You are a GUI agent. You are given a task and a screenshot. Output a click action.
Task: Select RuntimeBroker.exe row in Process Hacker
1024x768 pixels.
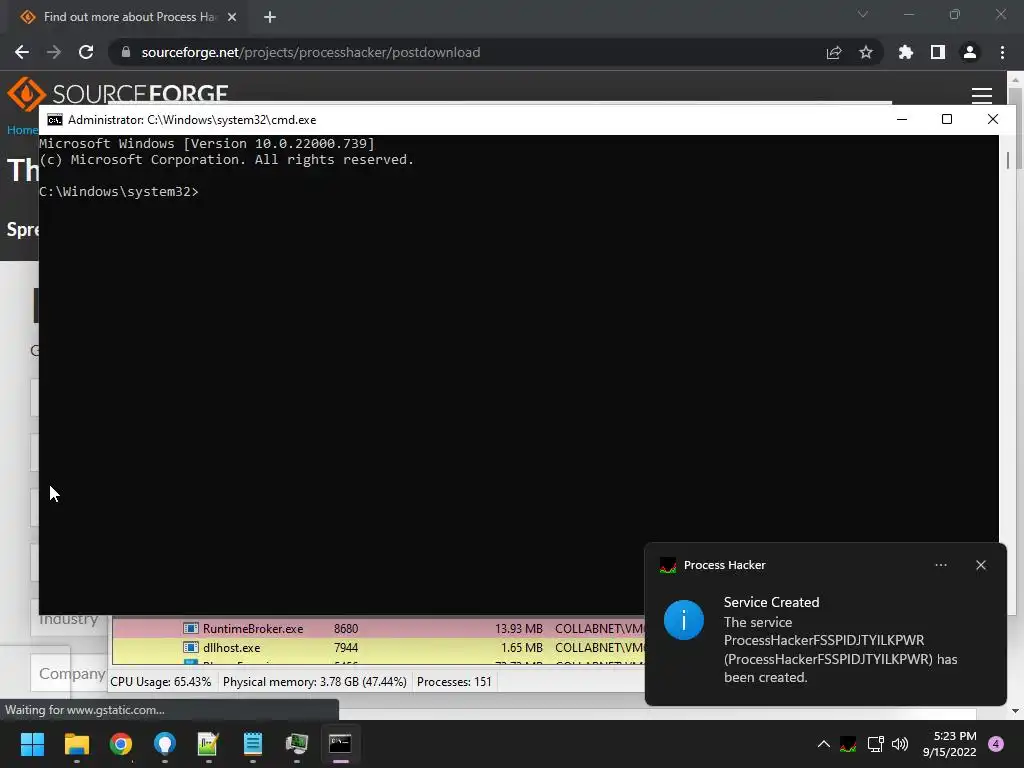(378, 628)
